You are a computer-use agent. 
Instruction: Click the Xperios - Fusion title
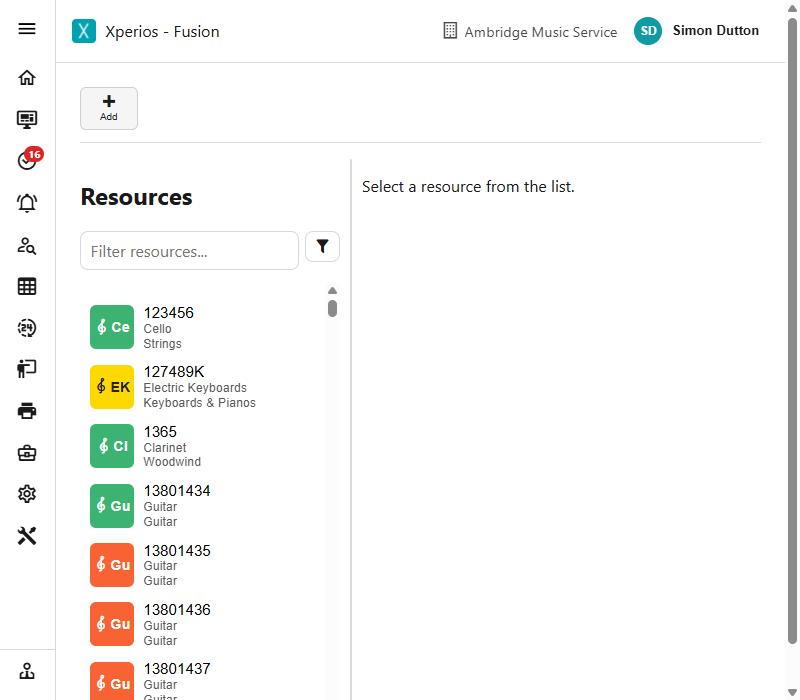(x=162, y=32)
